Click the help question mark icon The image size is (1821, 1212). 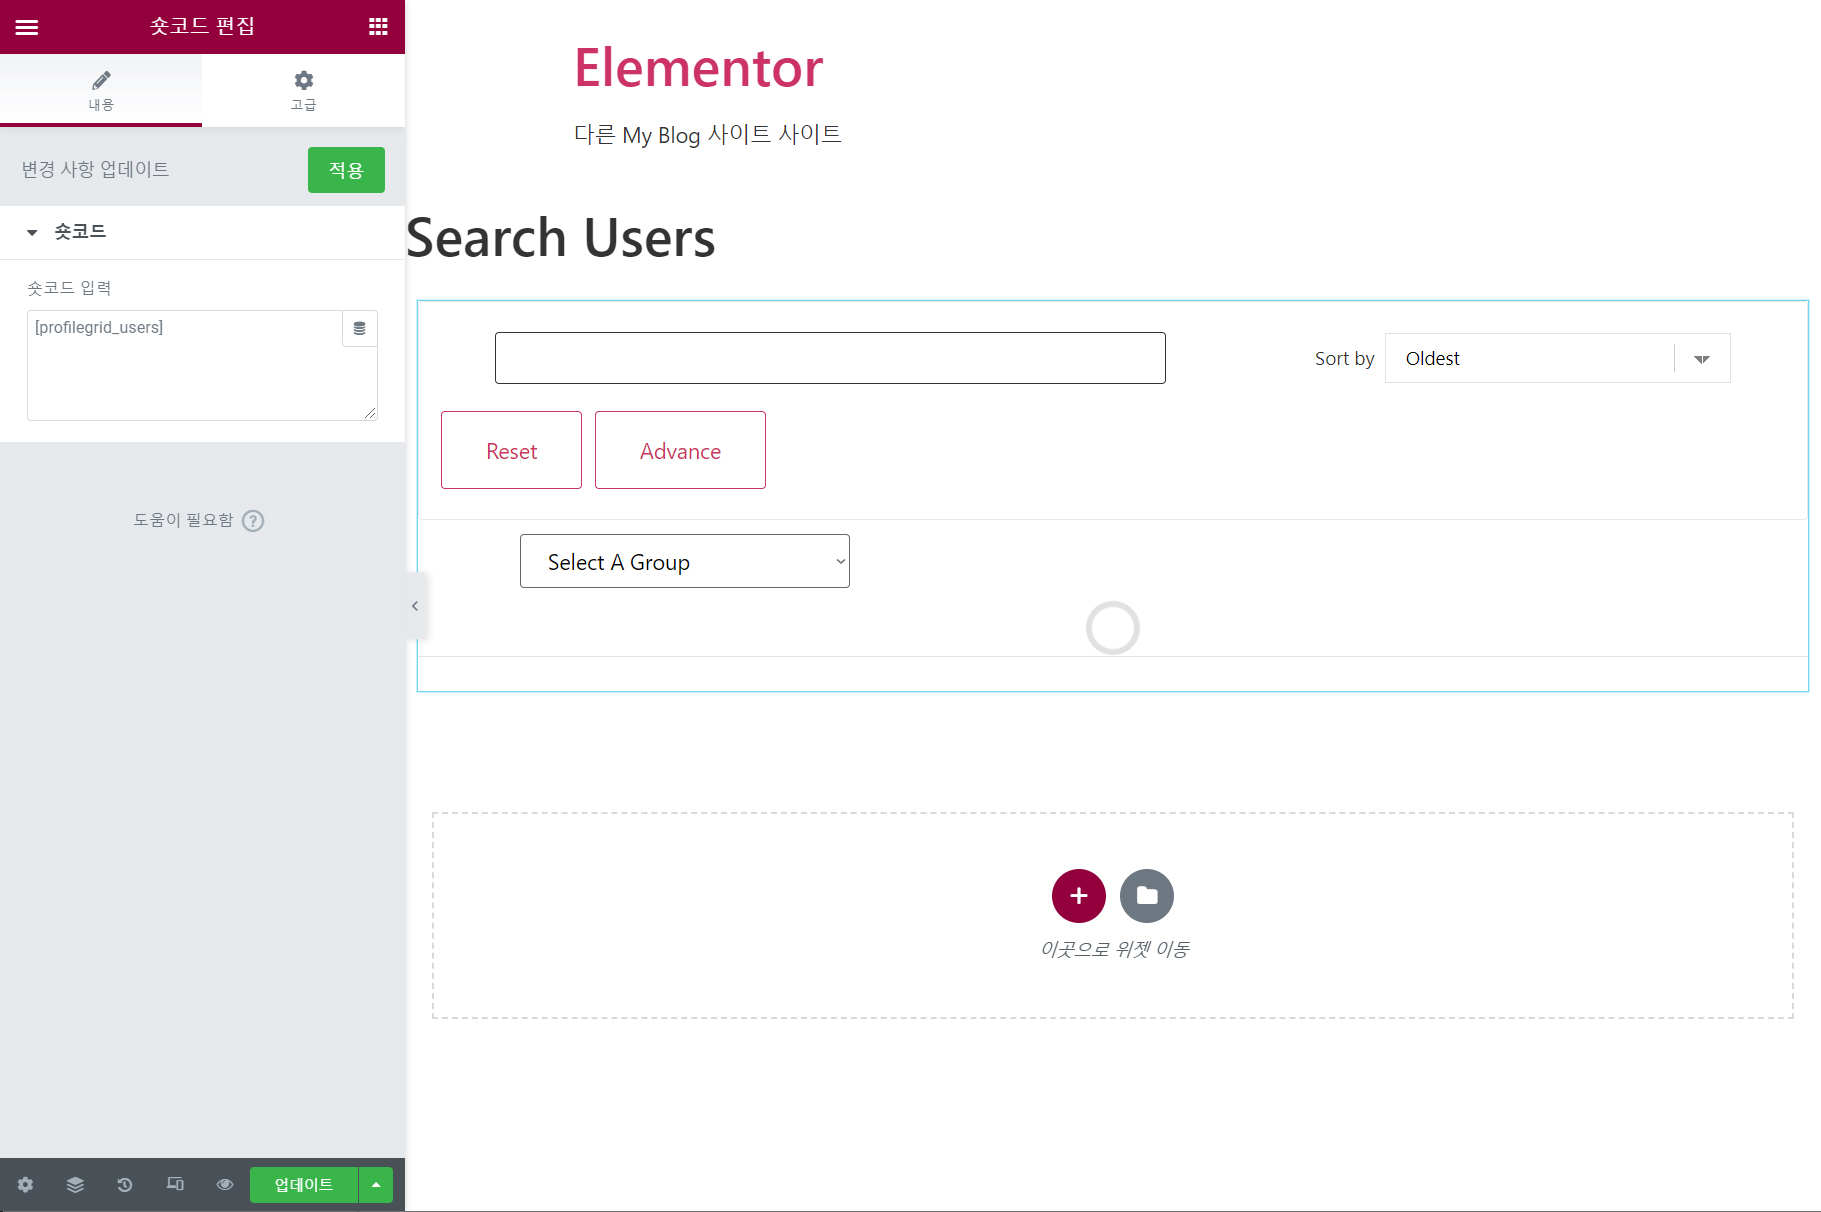click(253, 521)
